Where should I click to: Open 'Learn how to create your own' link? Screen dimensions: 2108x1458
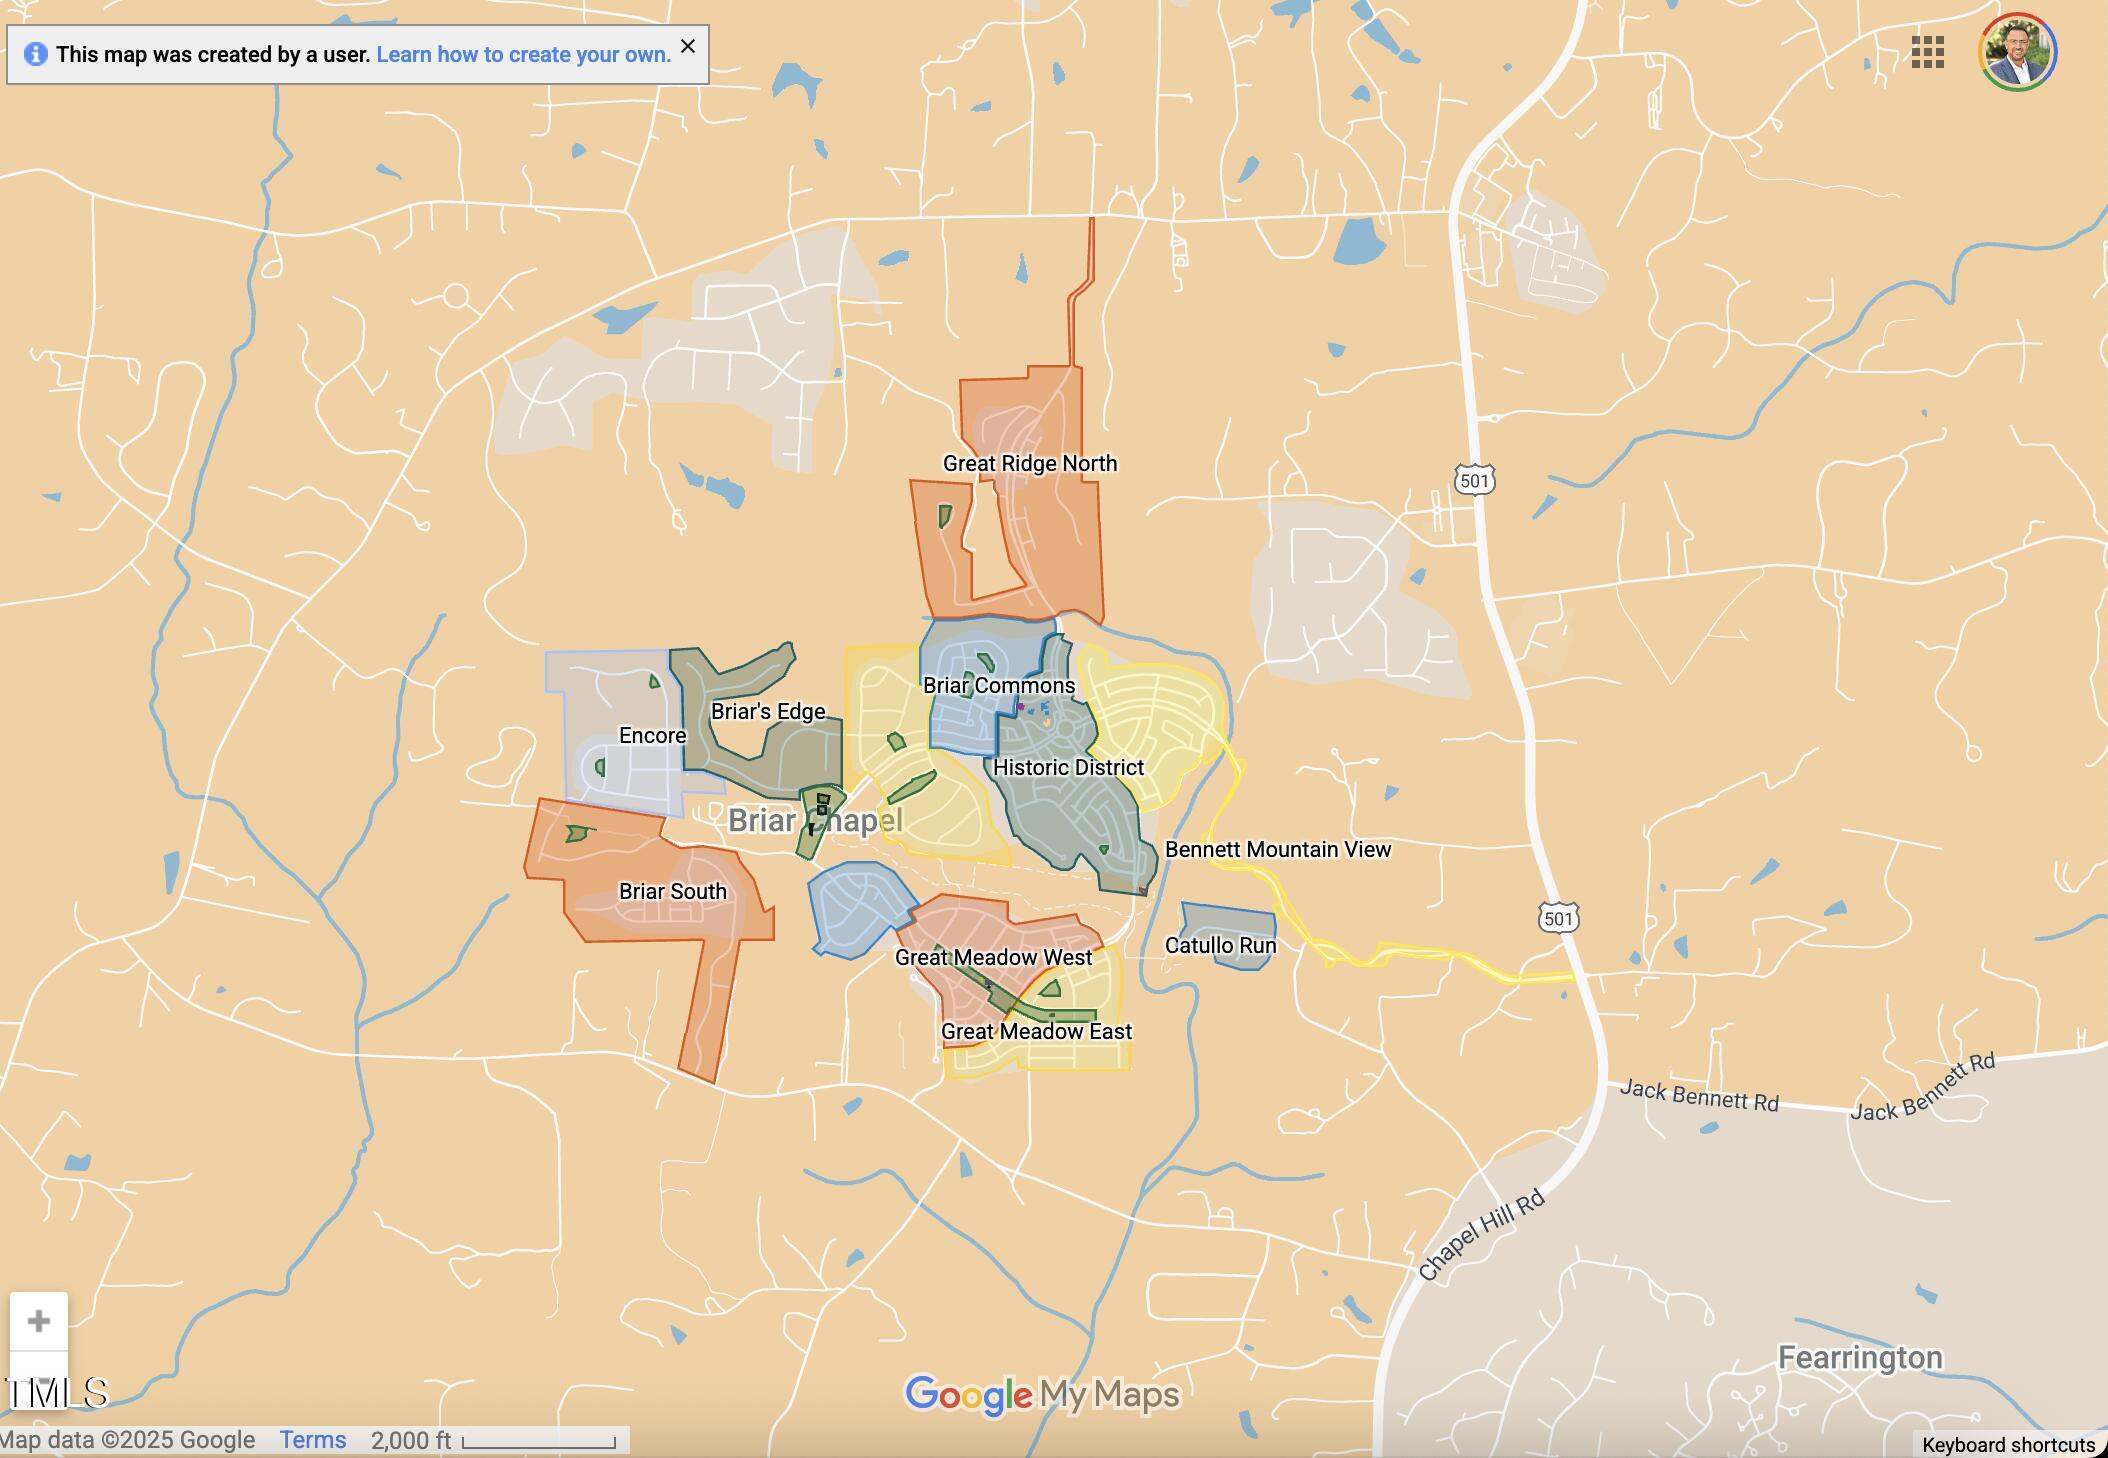click(523, 54)
